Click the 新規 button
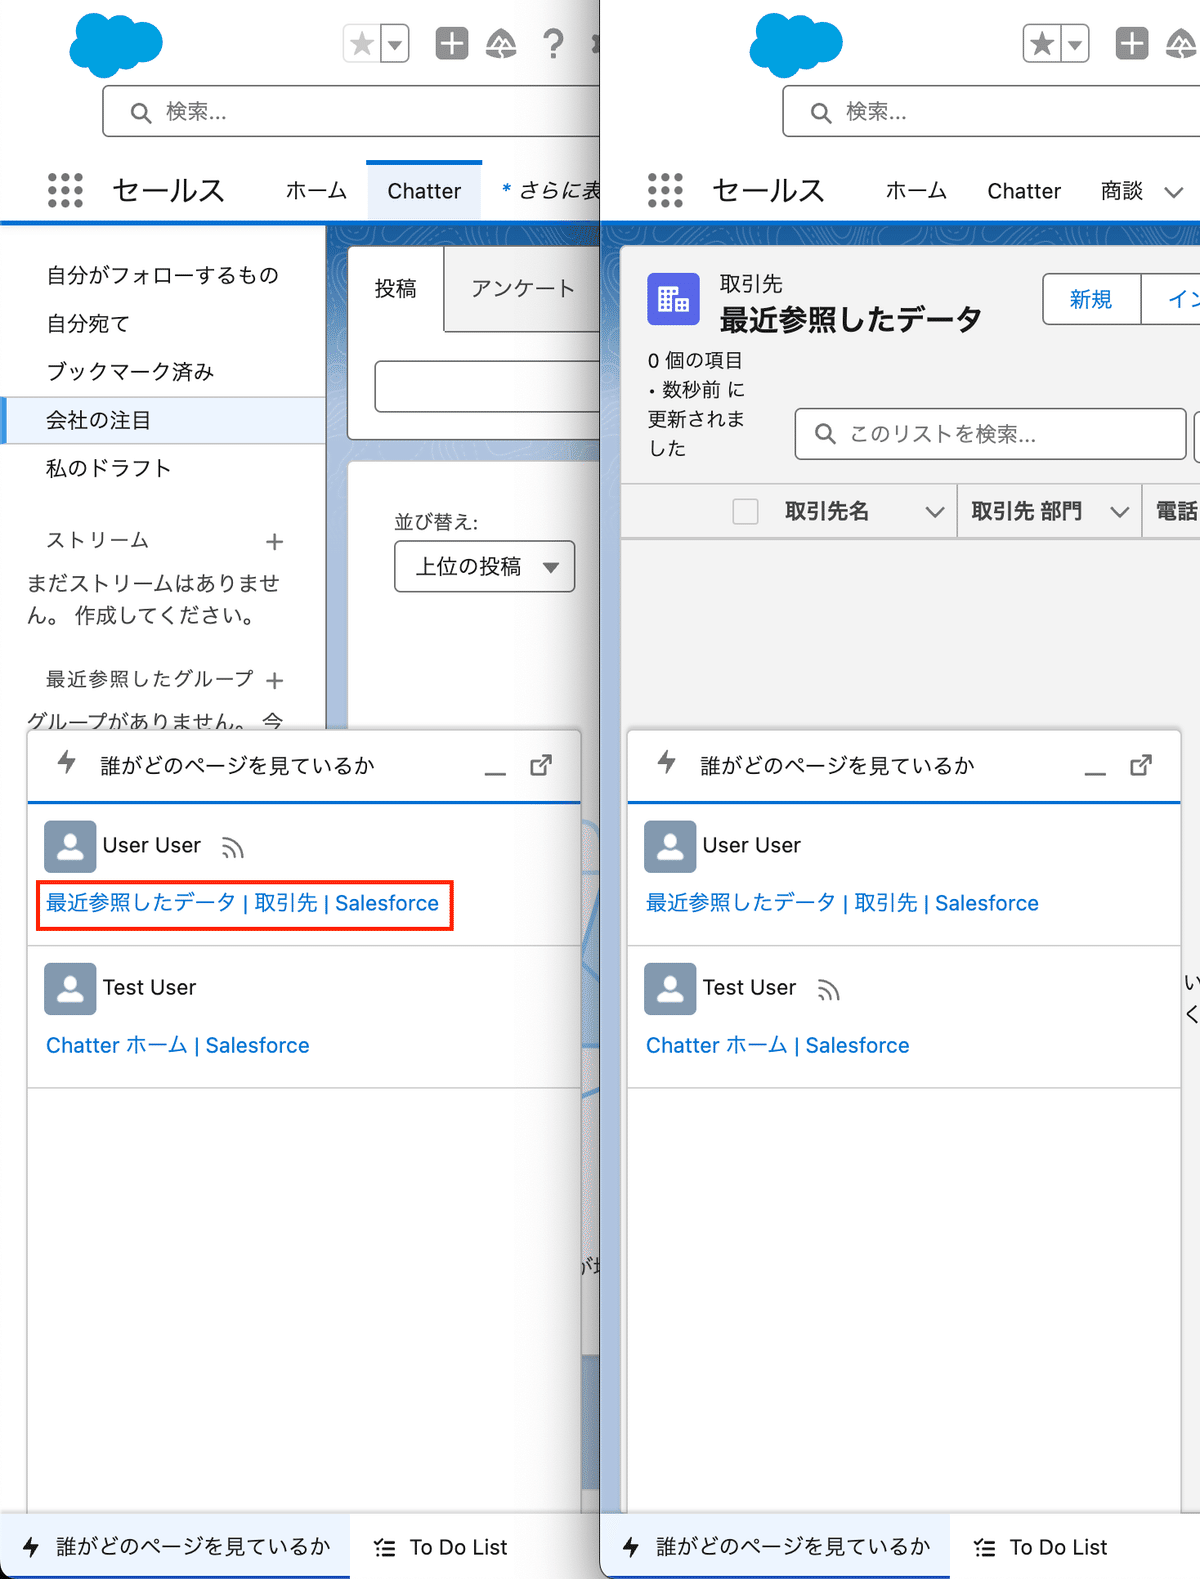Image resolution: width=1200 pixels, height=1579 pixels. click(x=1091, y=299)
